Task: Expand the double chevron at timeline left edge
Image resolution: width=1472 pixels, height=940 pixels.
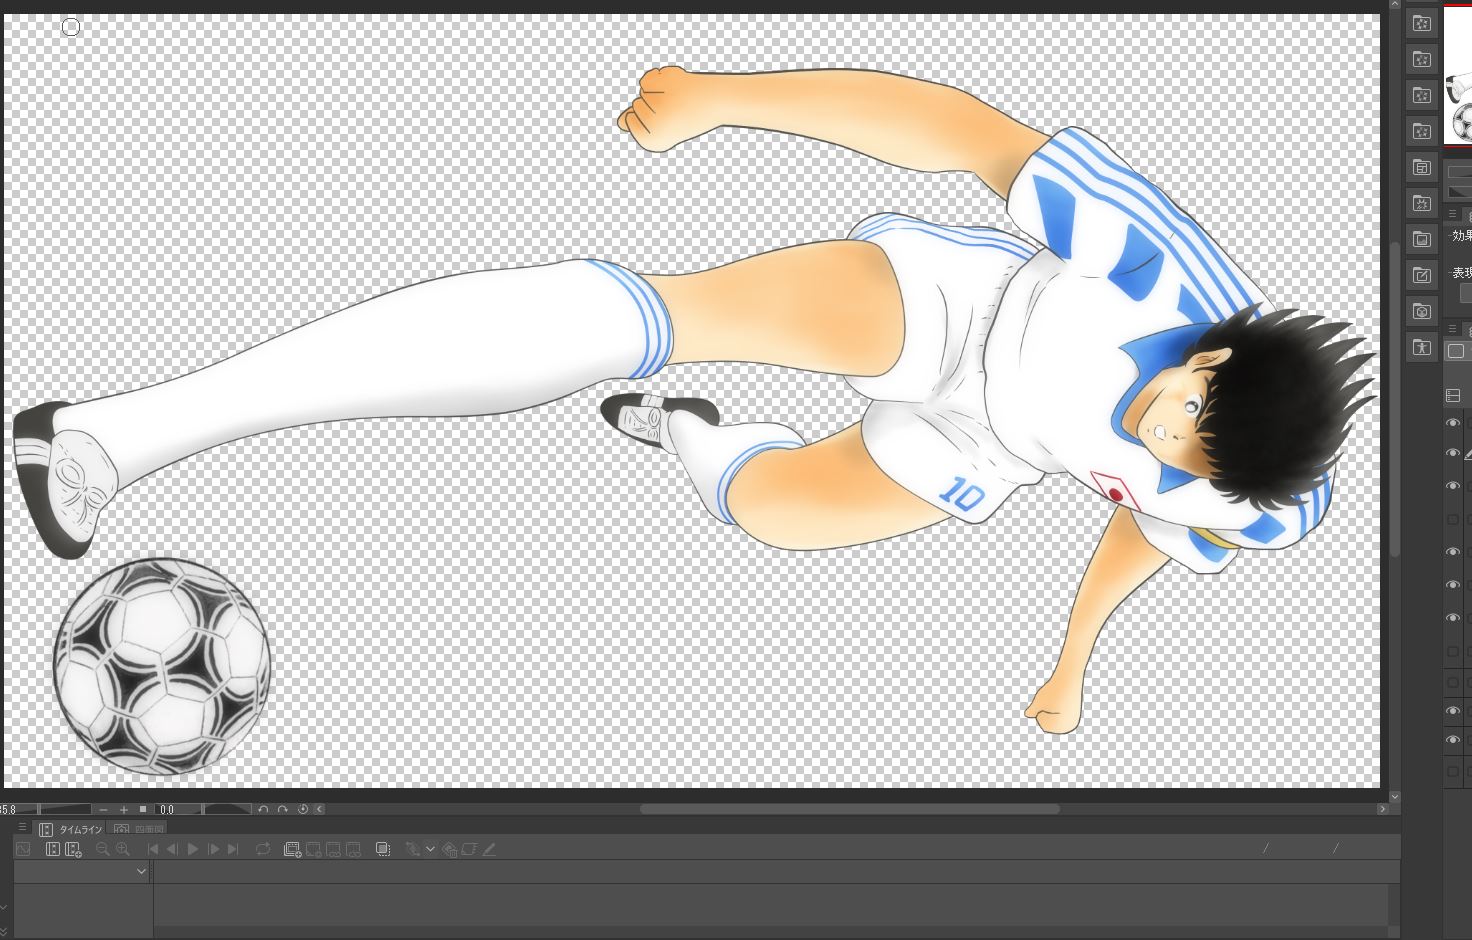Action: [4, 931]
